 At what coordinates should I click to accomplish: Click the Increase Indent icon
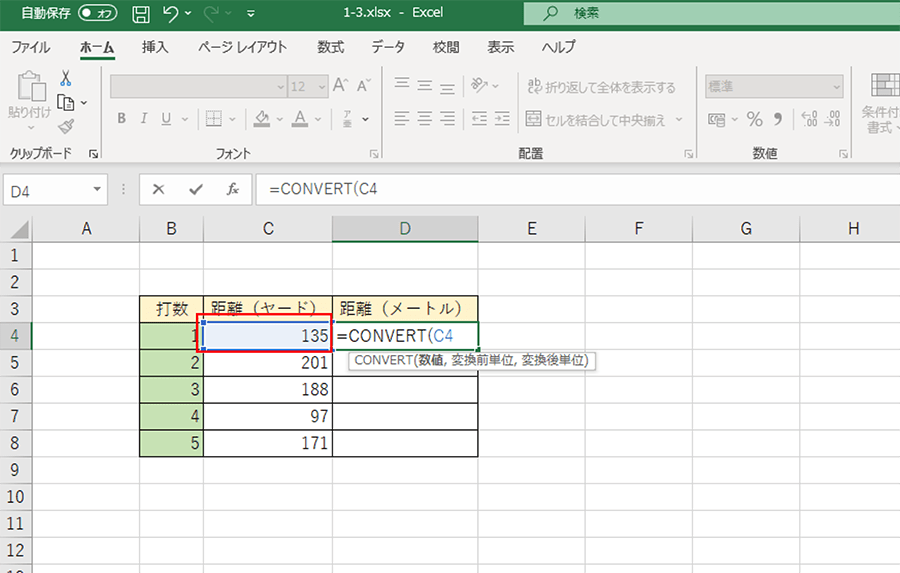pos(502,119)
